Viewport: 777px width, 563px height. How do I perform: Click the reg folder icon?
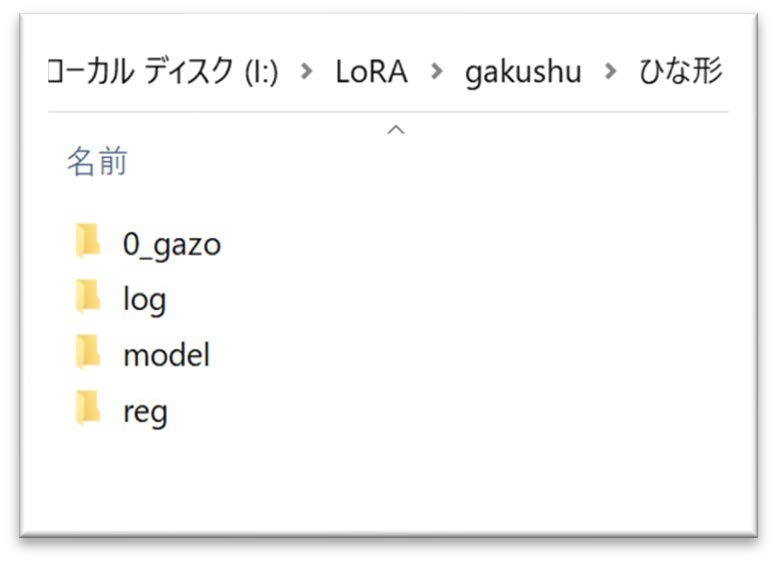pos(88,407)
